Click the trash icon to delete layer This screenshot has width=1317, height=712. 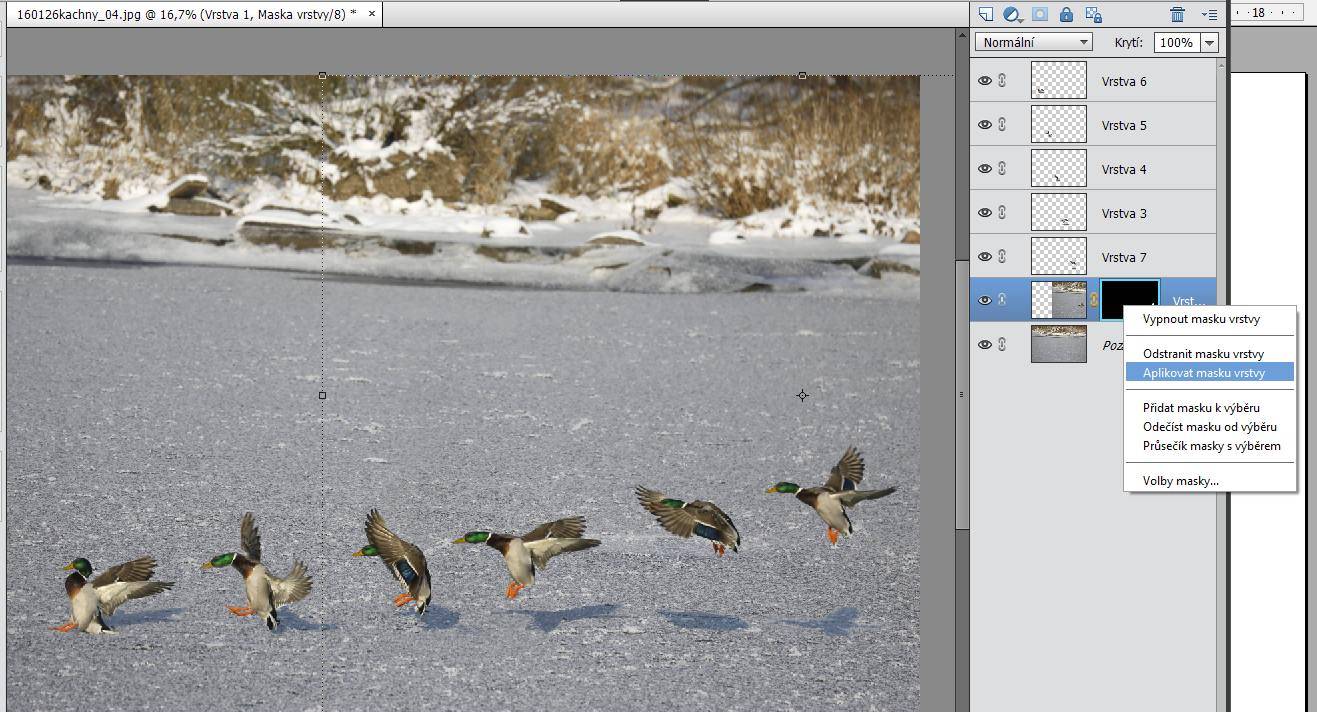[1177, 14]
